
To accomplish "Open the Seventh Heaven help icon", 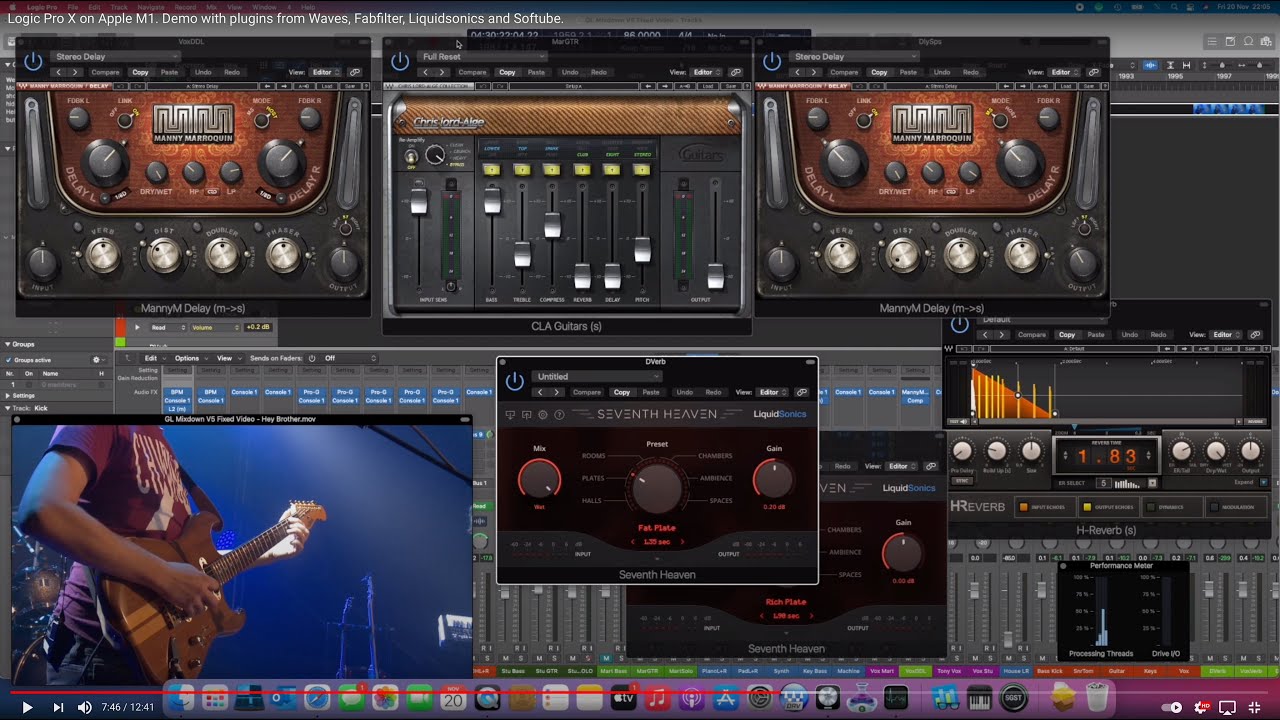I will pyautogui.click(x=559, y=414).
